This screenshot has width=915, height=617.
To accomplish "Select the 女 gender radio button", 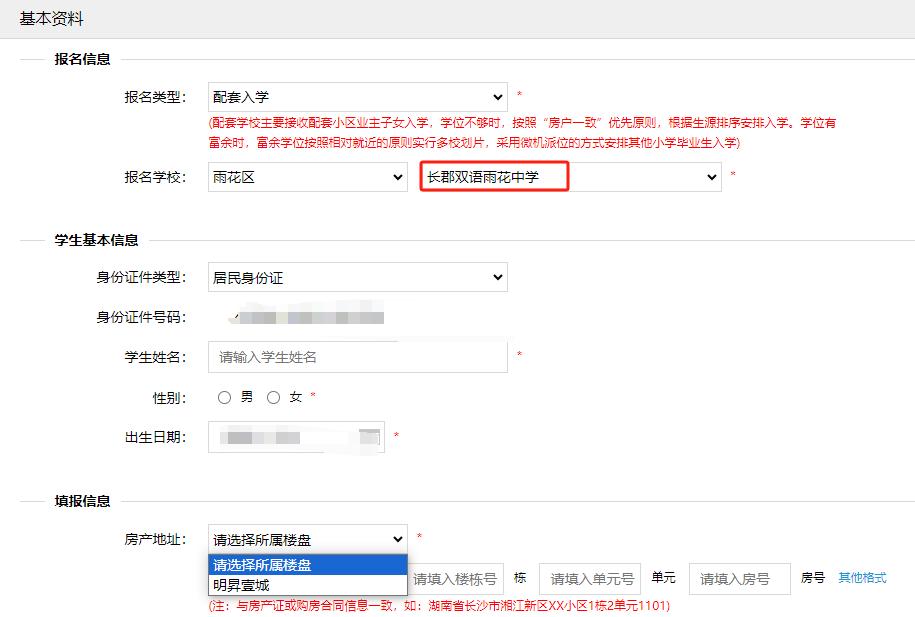I will coord(274,397).
